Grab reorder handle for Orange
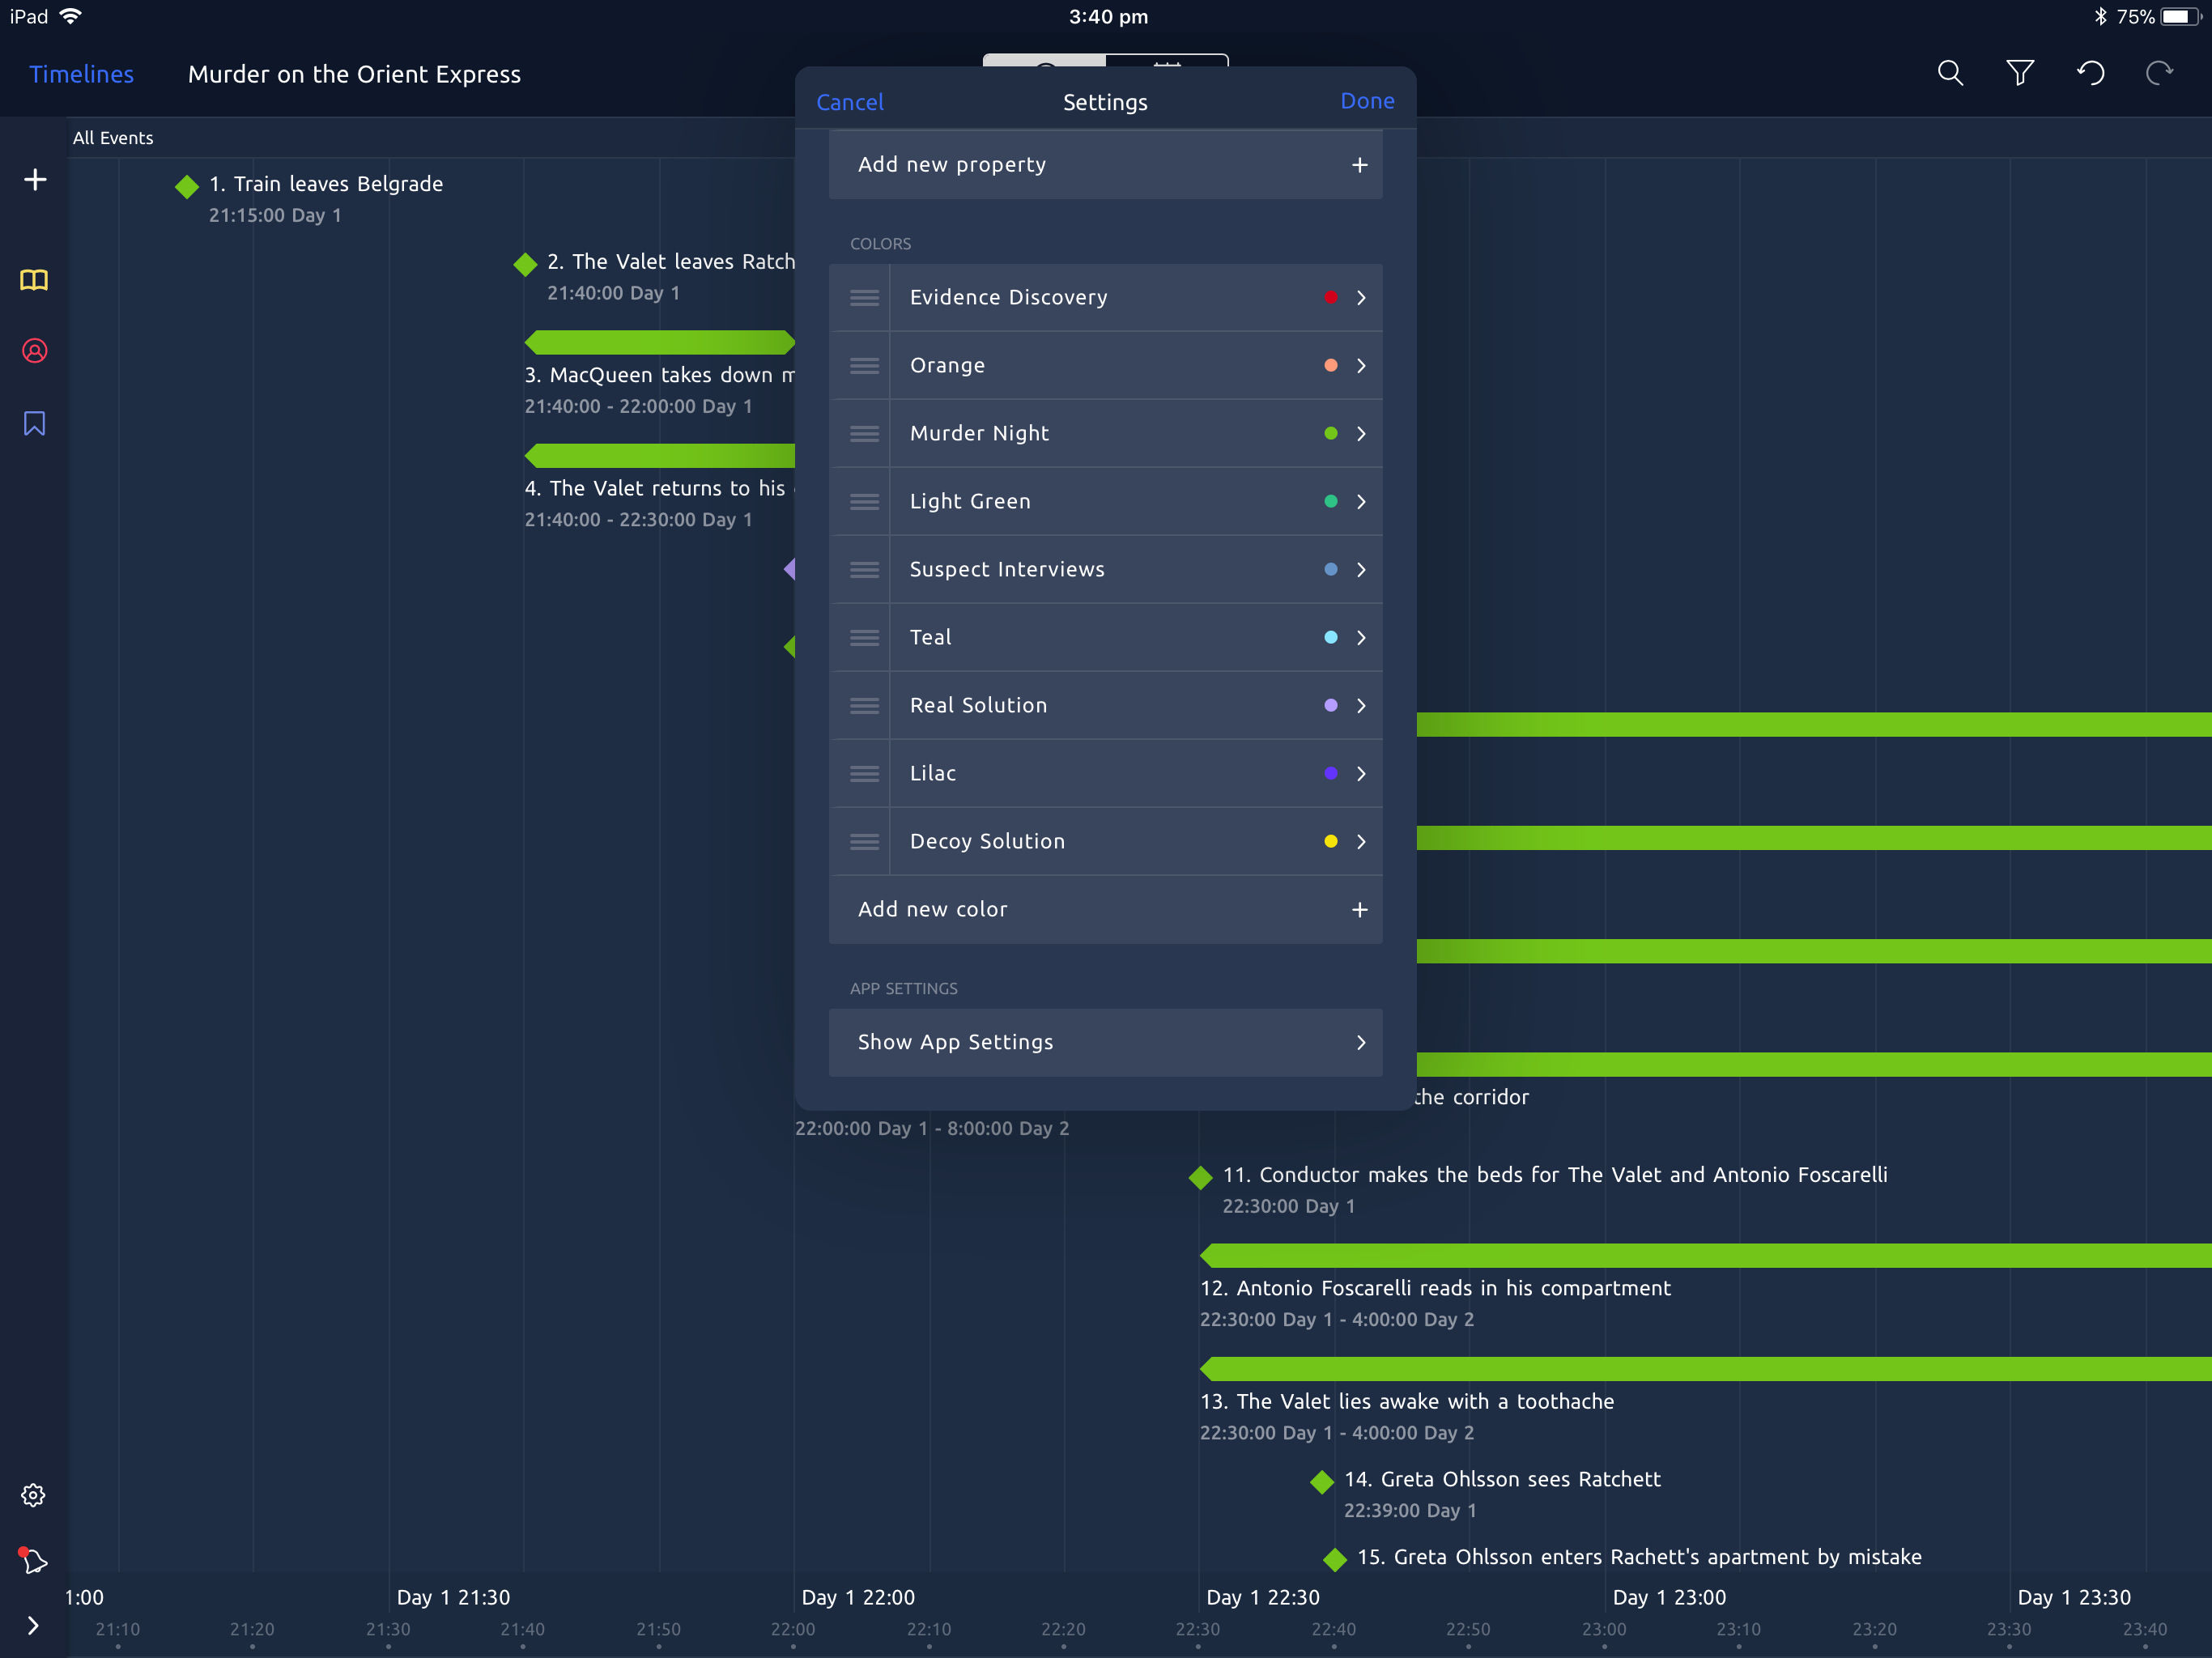This screenshot has width=2212, height=1658. [864, 366]
